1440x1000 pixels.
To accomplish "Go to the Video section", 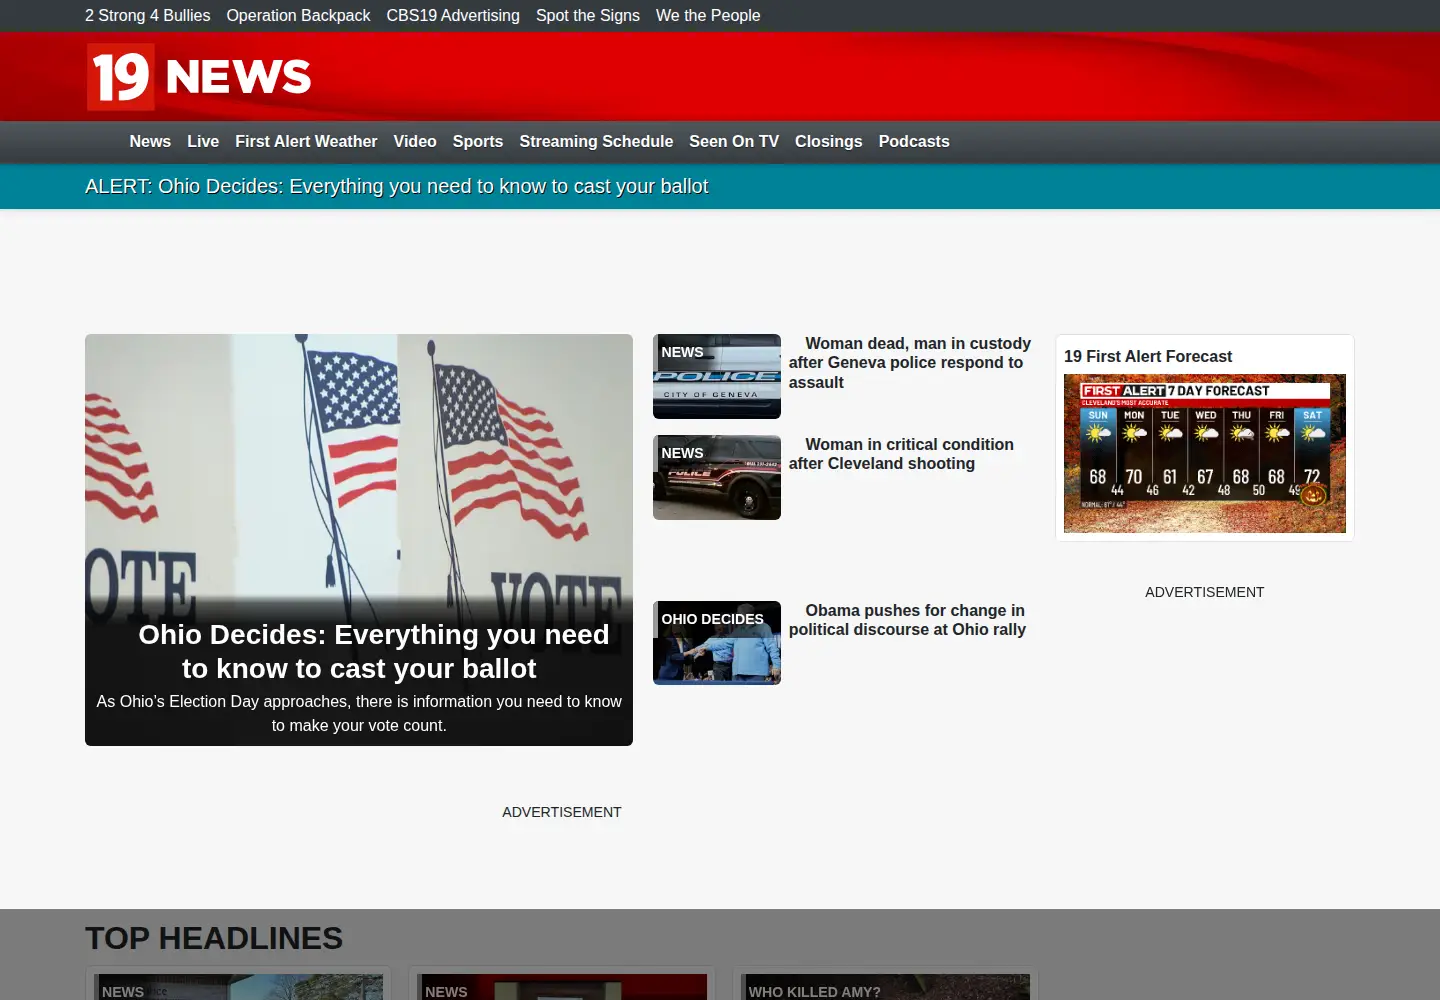I will point(415,142).
